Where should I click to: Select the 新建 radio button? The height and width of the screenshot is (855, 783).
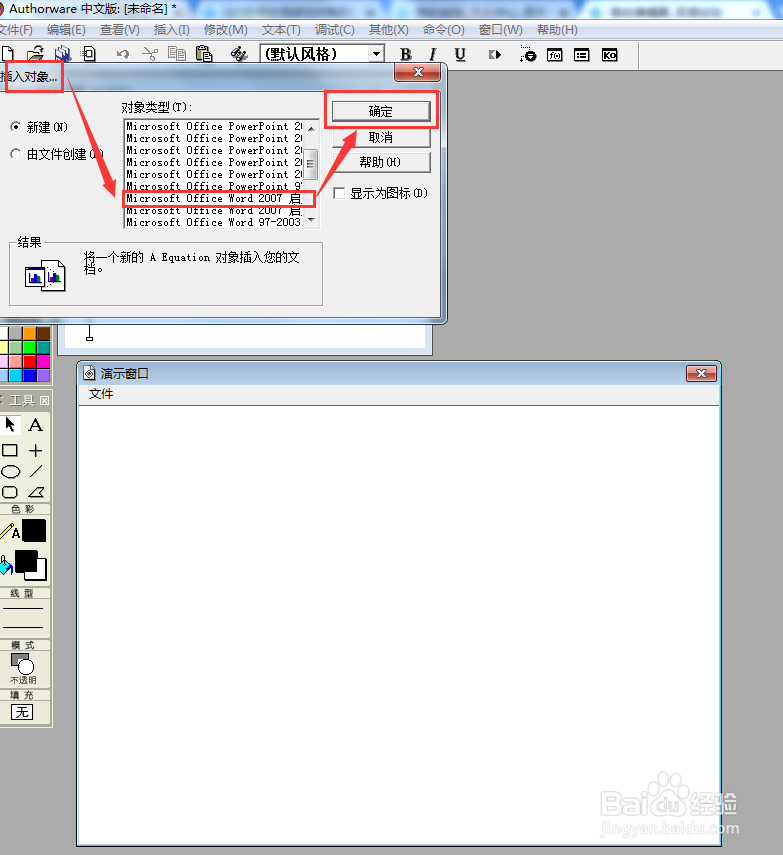(16, 127)
